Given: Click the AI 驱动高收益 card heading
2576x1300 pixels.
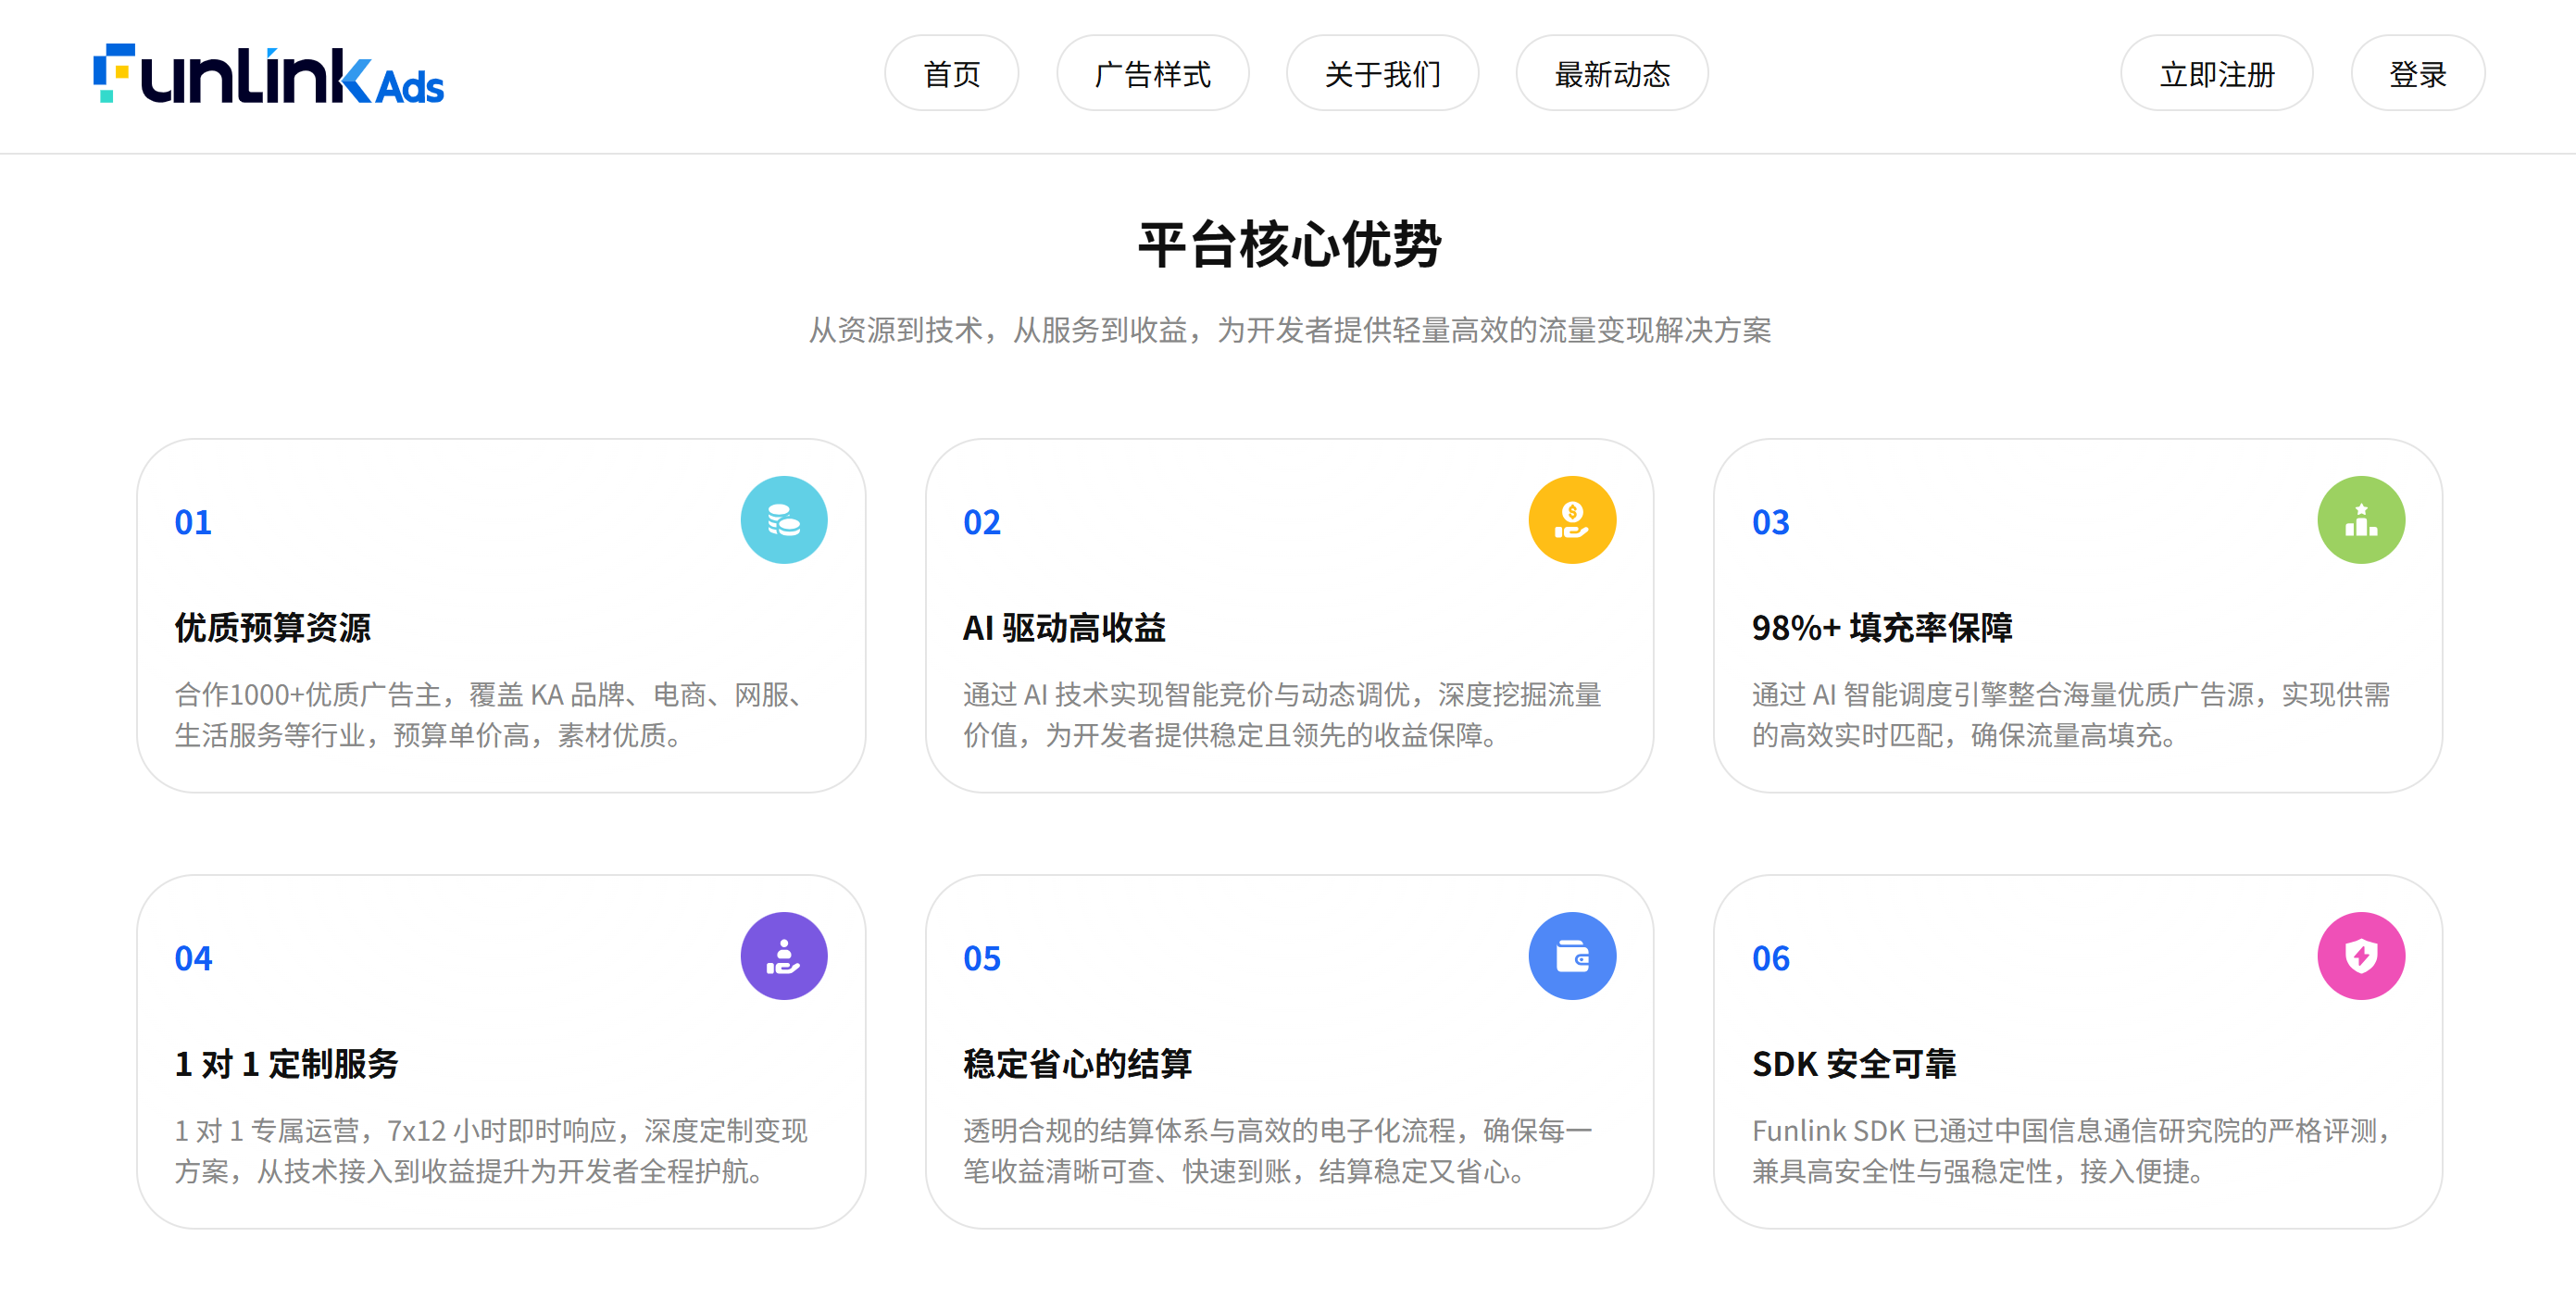Looking at the screenshot, I should 1064,628.
